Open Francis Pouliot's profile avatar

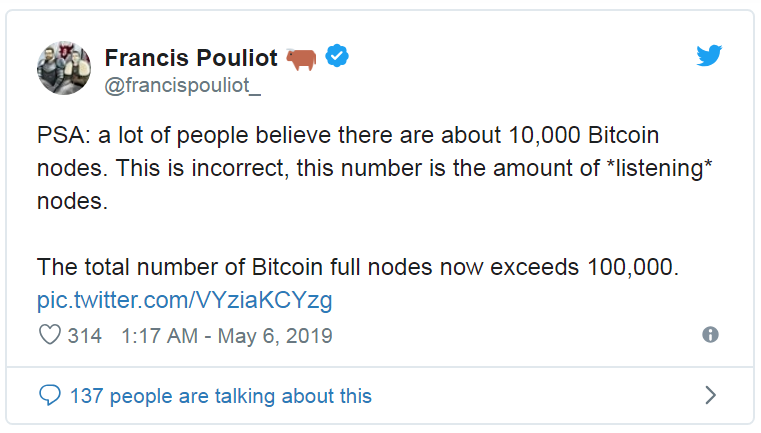tap(65, 69)
